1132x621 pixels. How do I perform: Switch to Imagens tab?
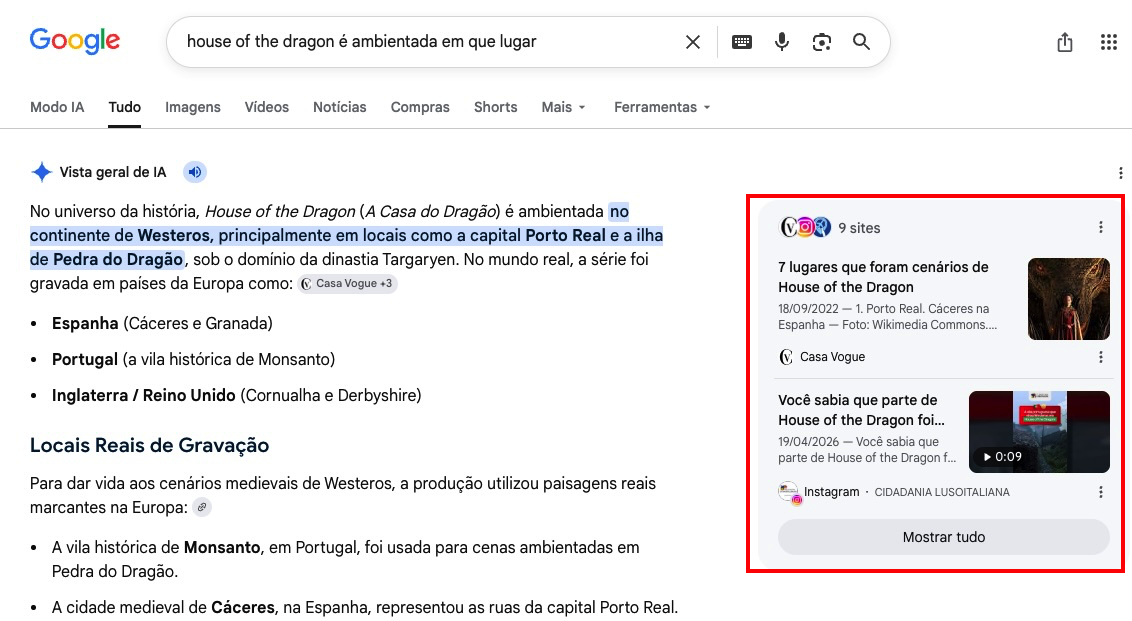point(193,107)
